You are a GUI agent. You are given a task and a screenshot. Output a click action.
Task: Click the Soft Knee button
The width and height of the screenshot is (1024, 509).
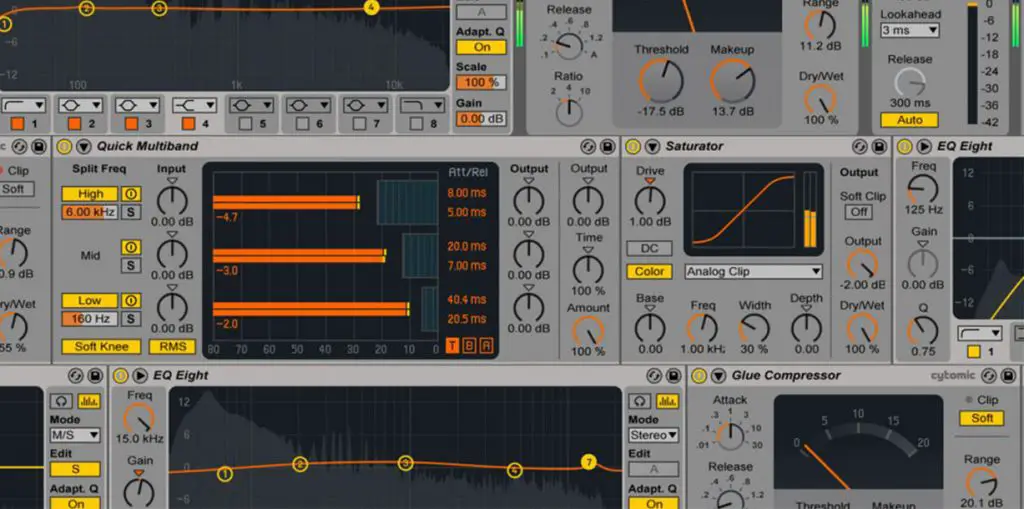tap(101, 346)
